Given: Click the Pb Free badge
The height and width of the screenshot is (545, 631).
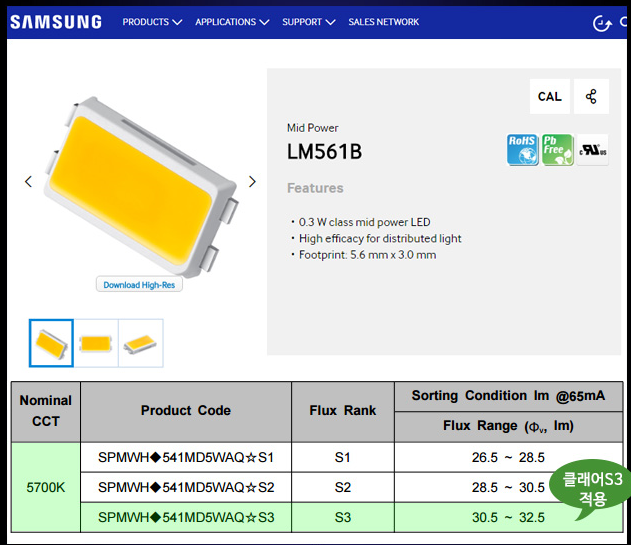Looking at the screenshot, I should point(557,150).
